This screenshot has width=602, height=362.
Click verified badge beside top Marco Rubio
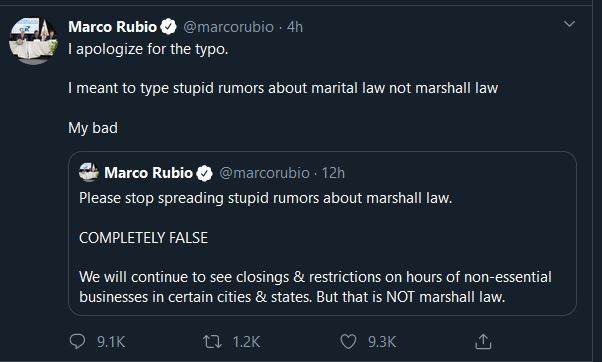168,27
